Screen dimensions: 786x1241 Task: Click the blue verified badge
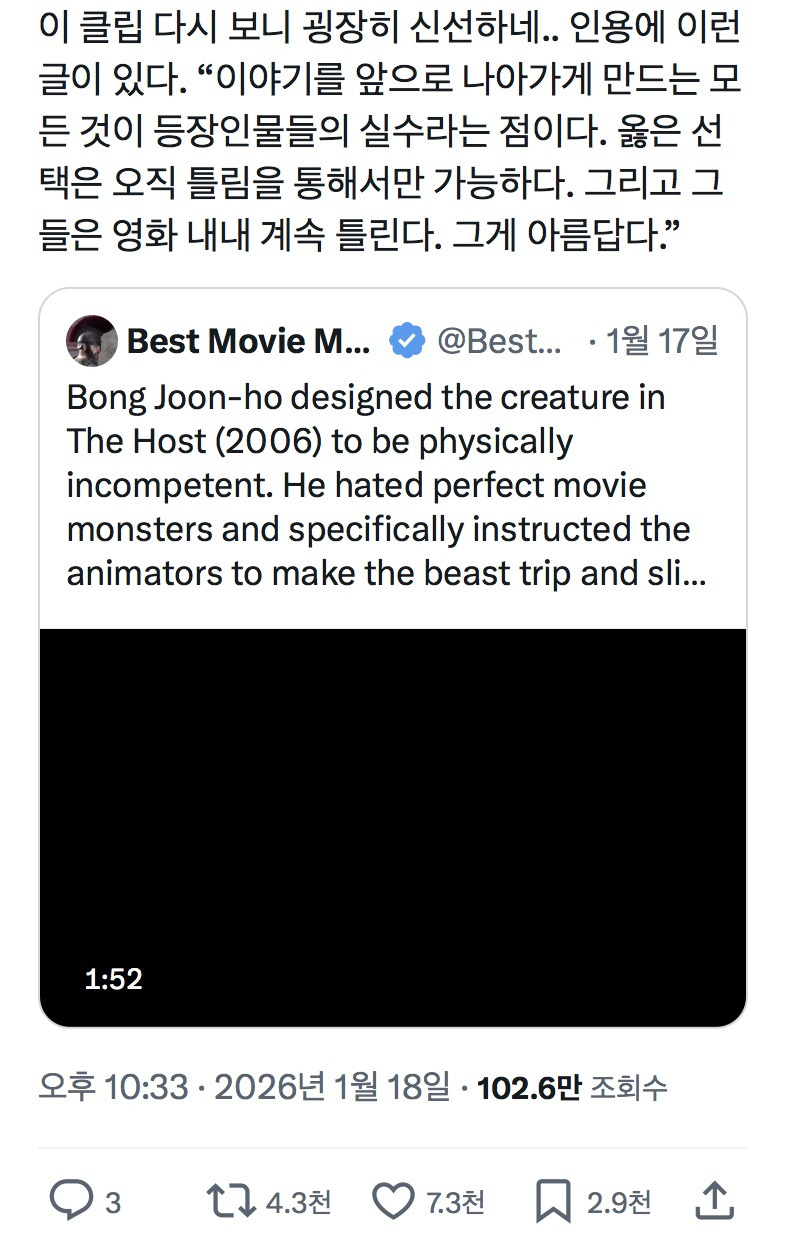point(405,342)
